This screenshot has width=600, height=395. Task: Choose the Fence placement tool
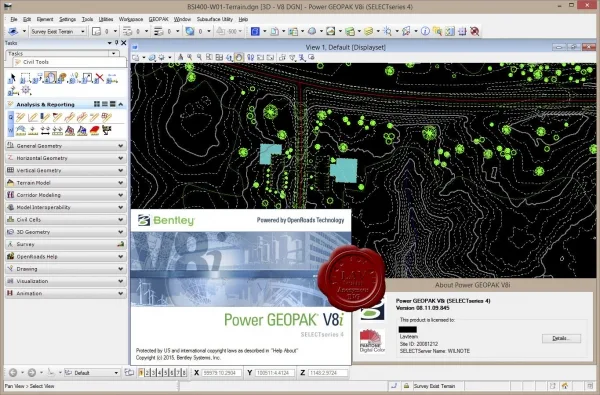25,78
